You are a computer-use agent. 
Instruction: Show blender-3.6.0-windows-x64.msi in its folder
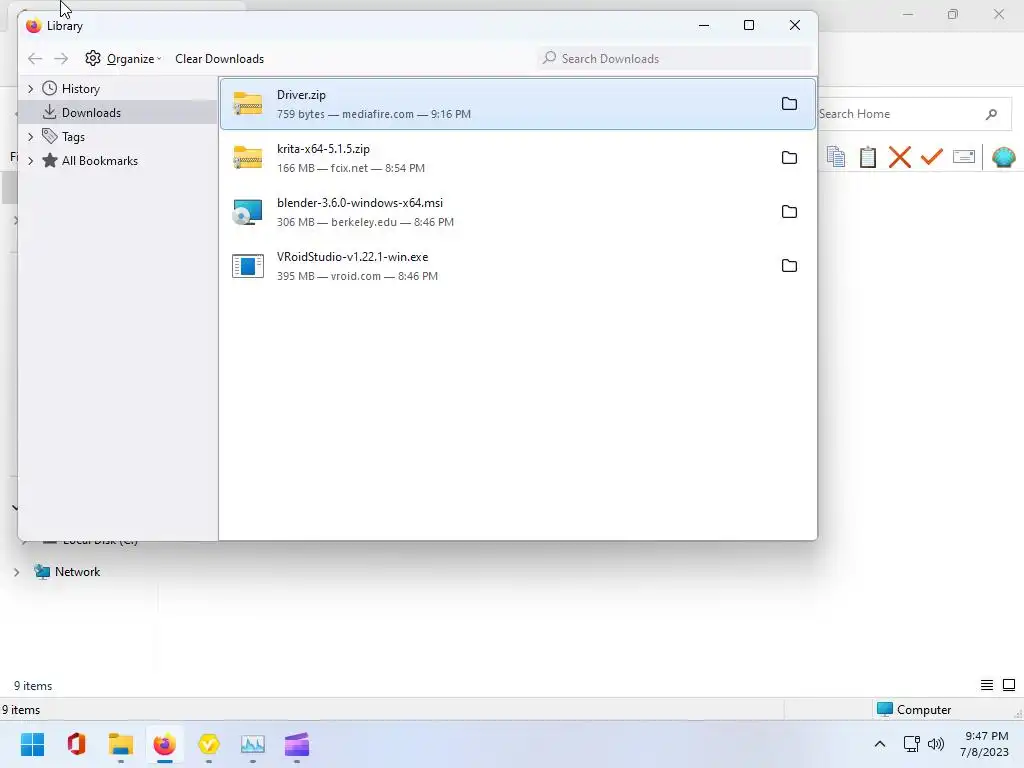789,212
